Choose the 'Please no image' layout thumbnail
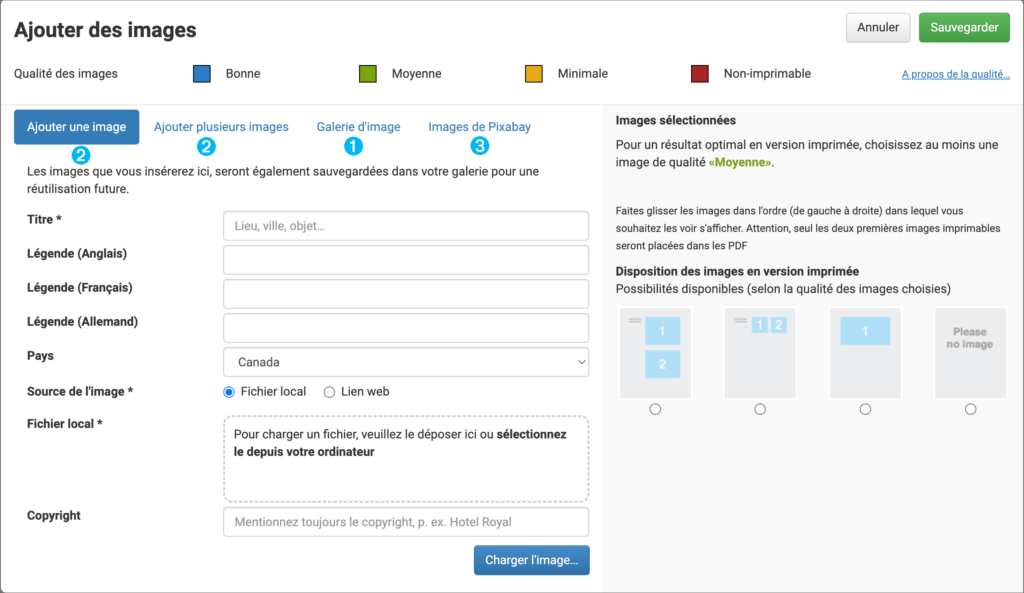The width and height of the screenshot is (1024, 593). [970, 352]
